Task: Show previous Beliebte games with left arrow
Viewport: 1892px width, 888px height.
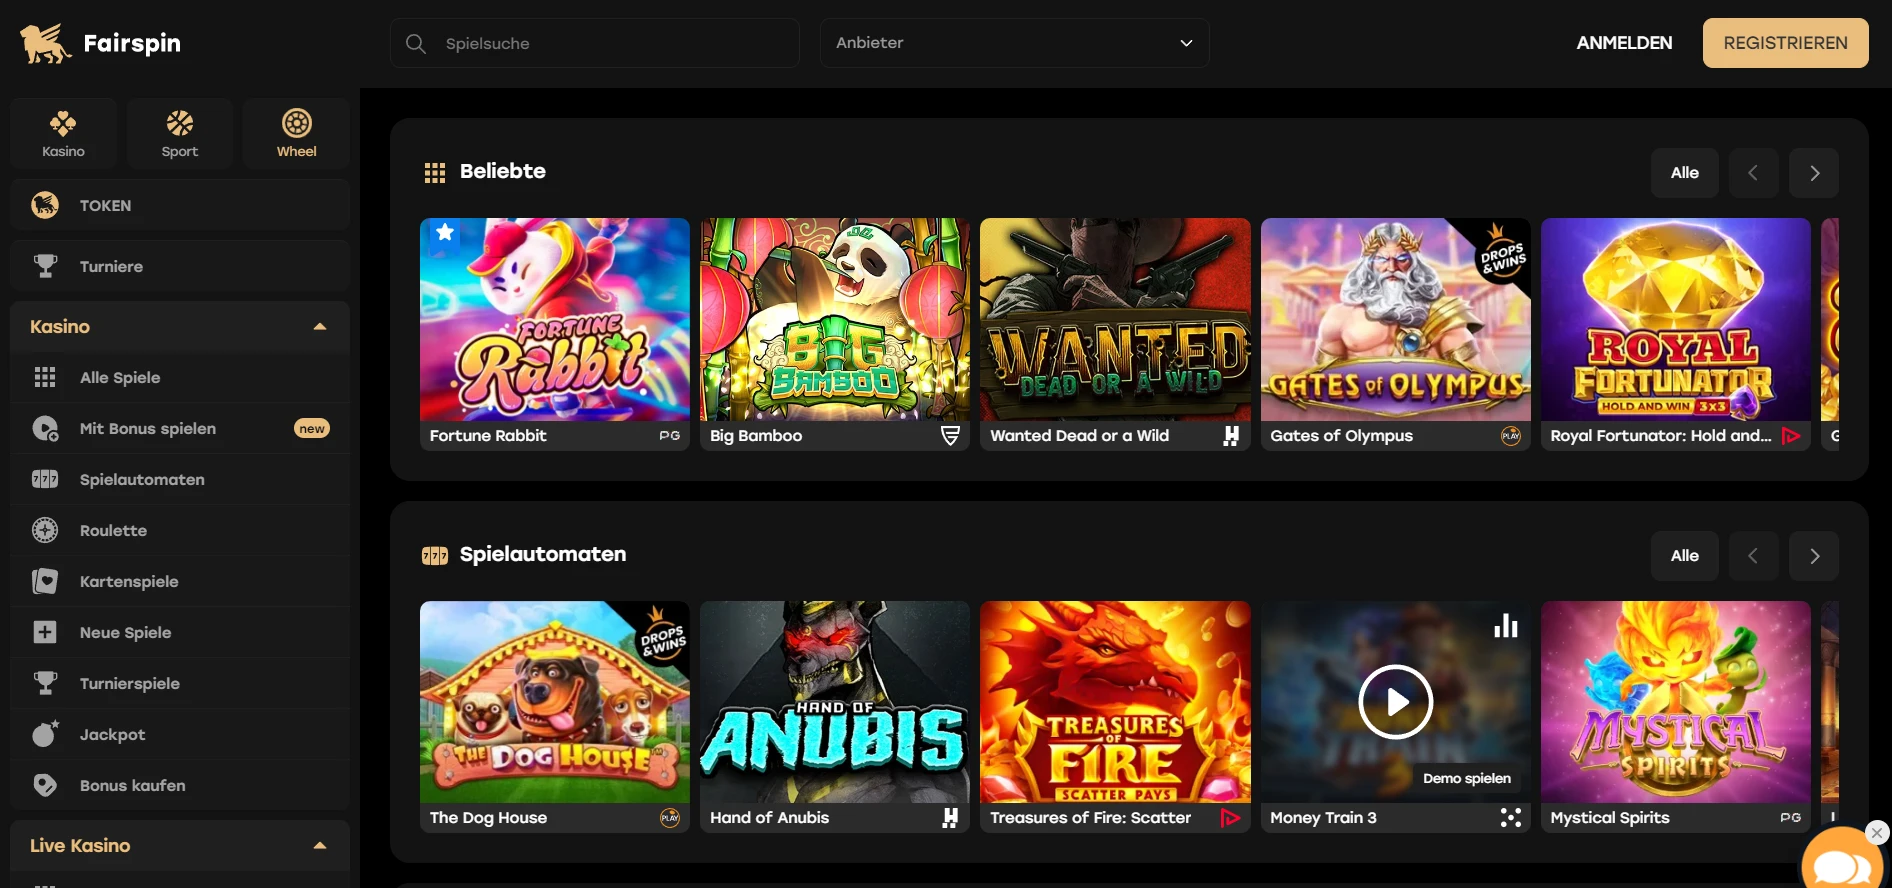Action: click(x=1753, y=173)
